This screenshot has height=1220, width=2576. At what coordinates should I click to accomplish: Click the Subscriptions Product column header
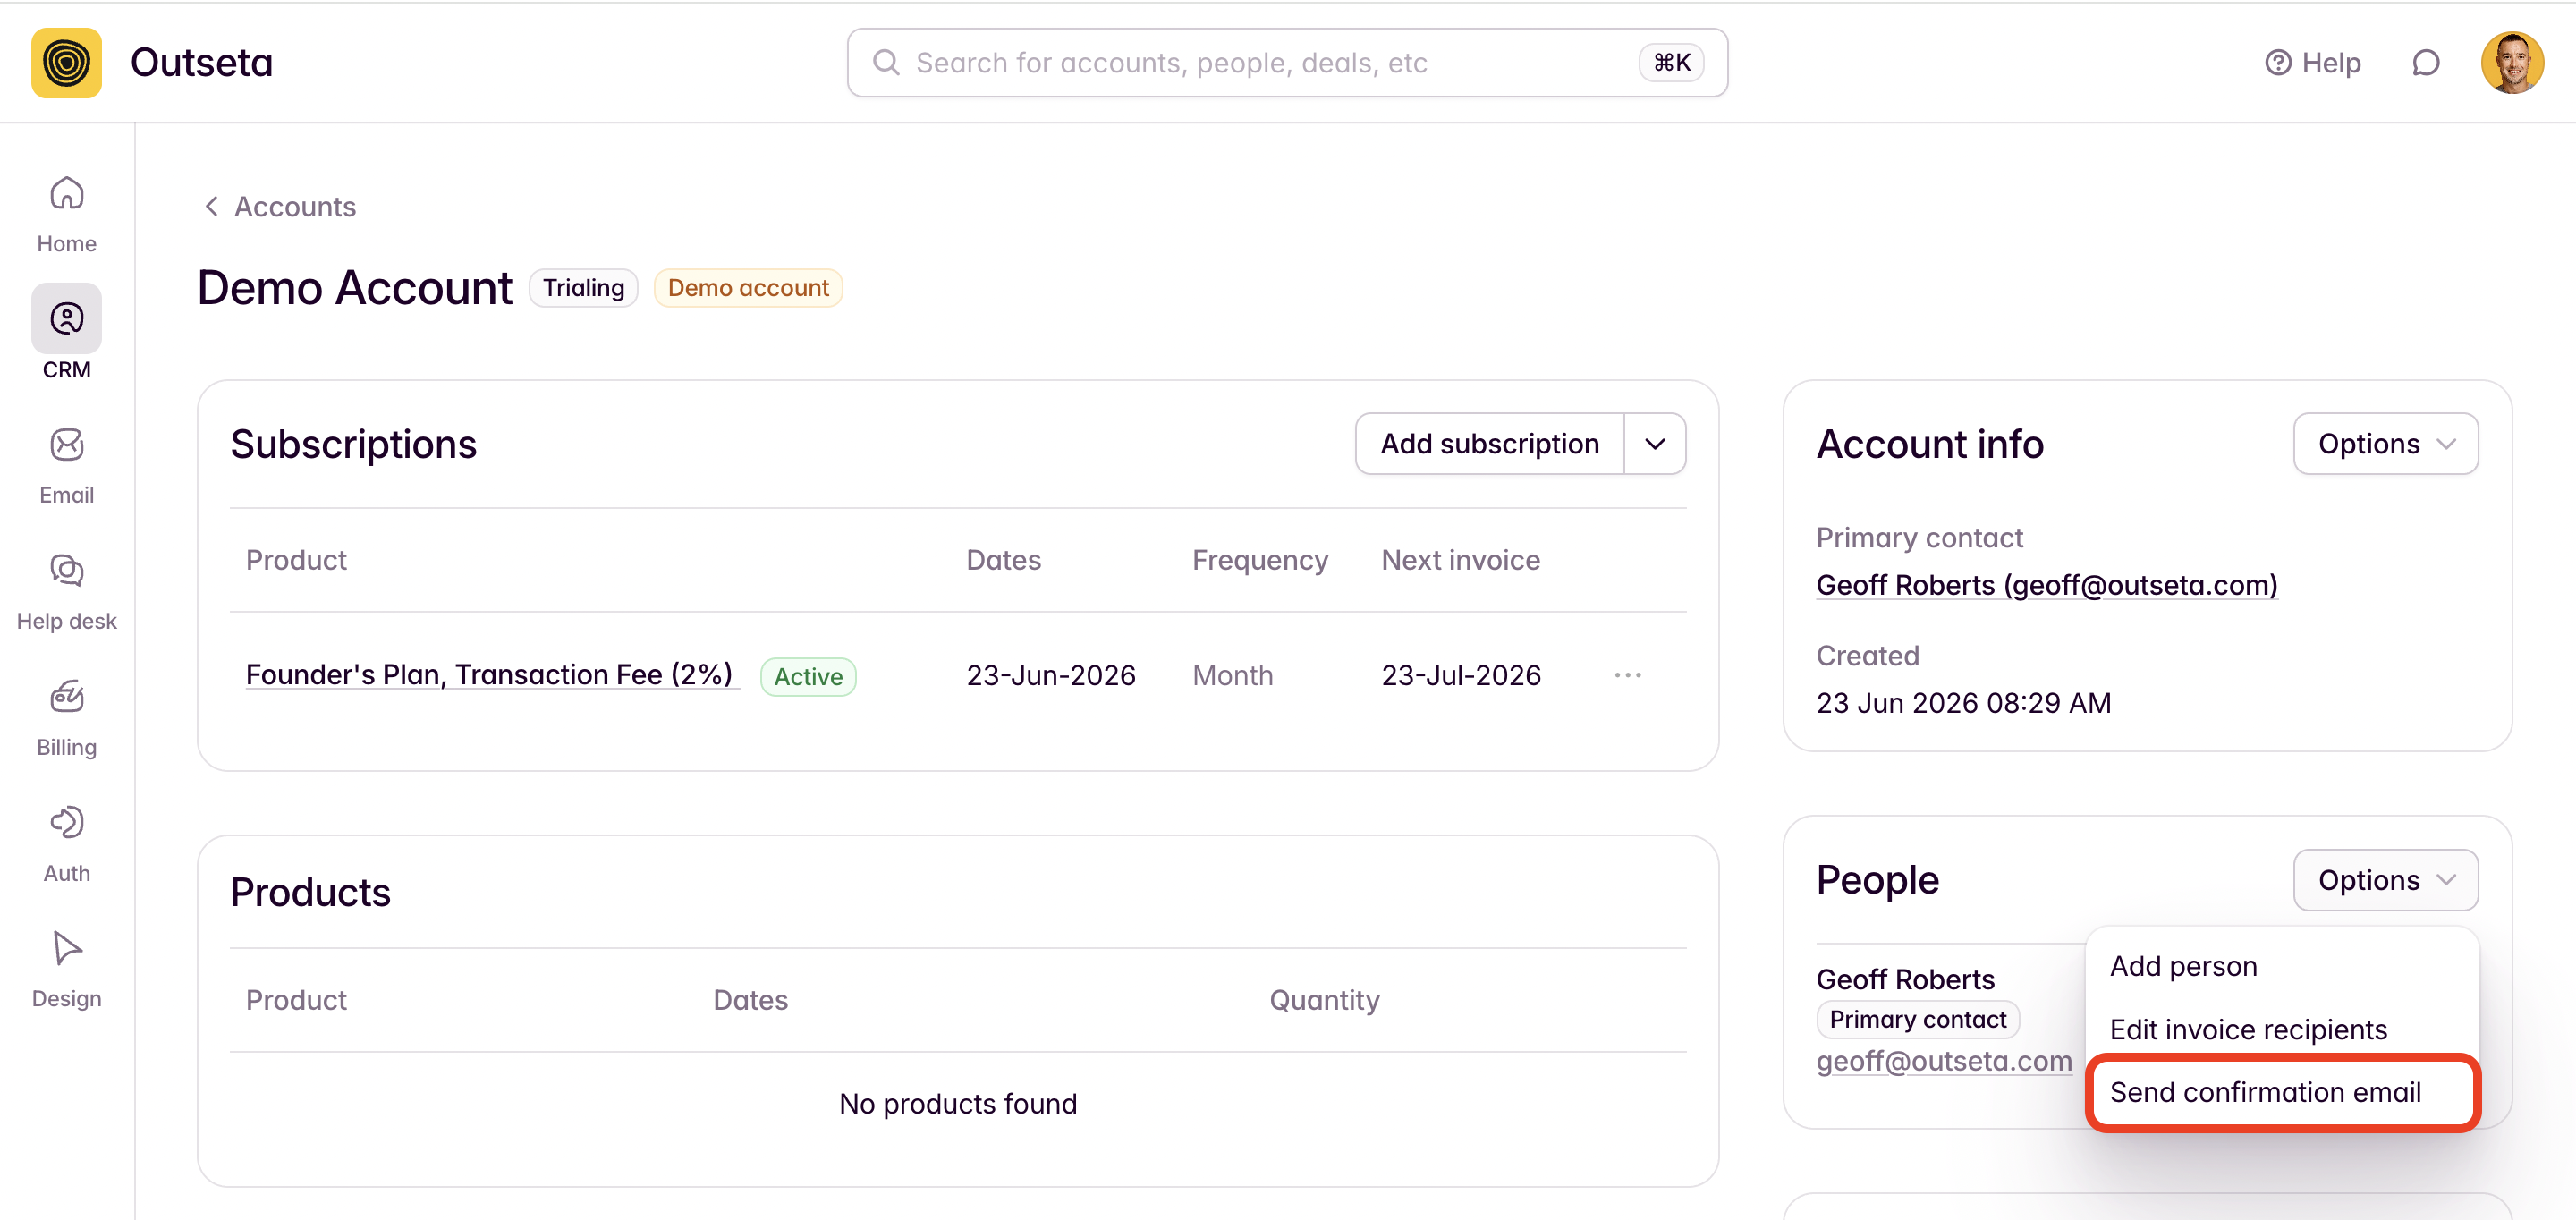[296, 560]
